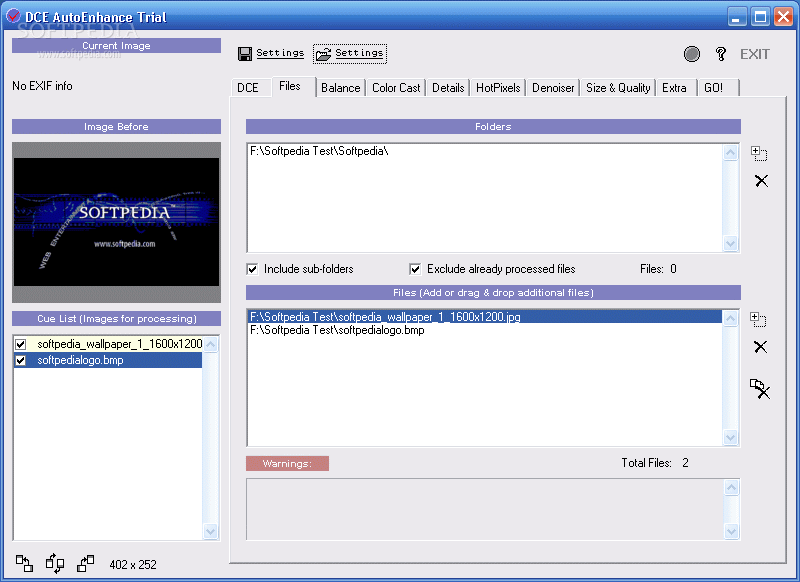Select file softpedia_wallpaper_1_1600x1200.jpg in Files list
The image size is (800, 582).
pyautogui.click(x=485, y=317)
